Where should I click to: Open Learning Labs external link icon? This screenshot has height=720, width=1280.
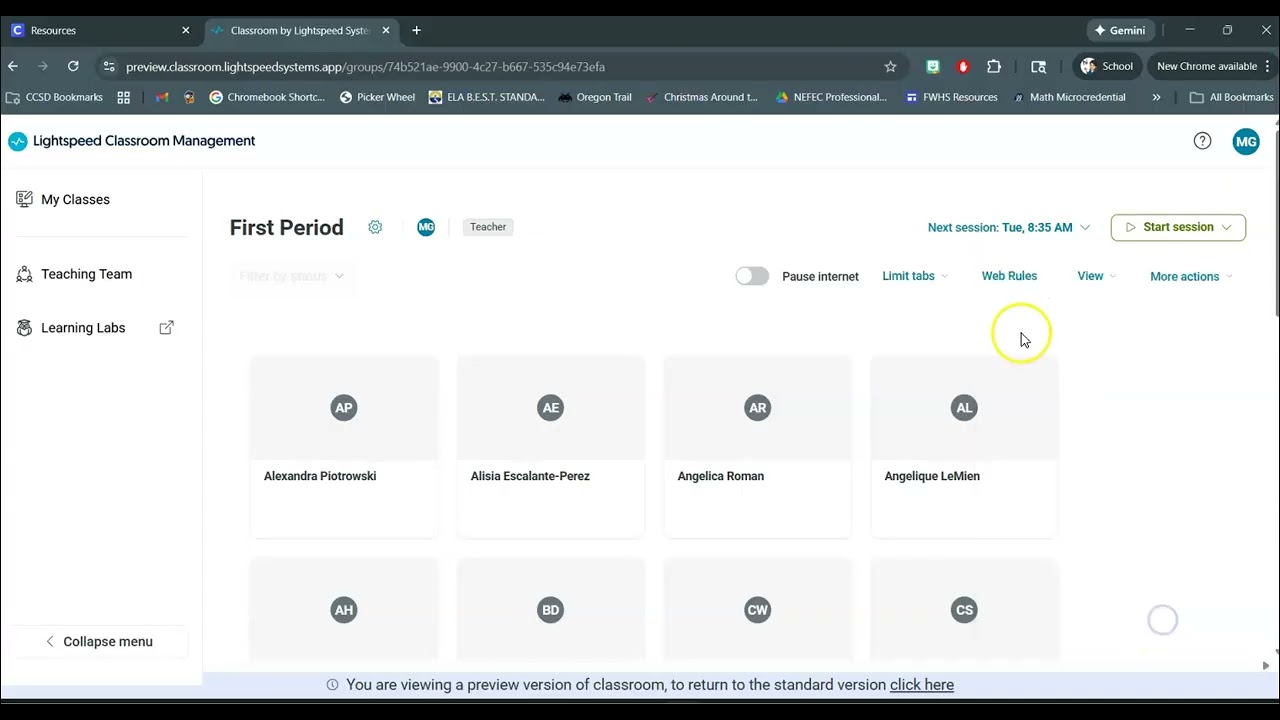pos(167,327)
